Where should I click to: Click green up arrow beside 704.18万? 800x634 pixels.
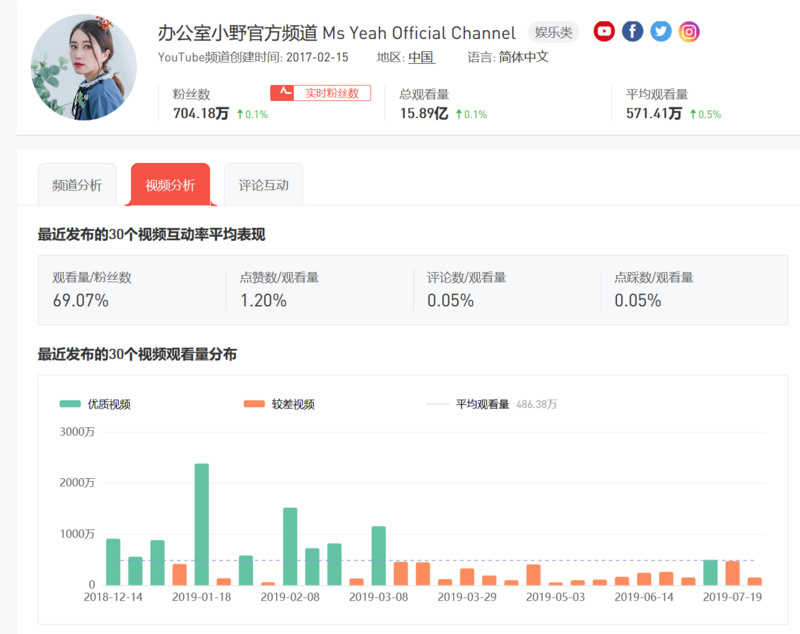point(240,114)
